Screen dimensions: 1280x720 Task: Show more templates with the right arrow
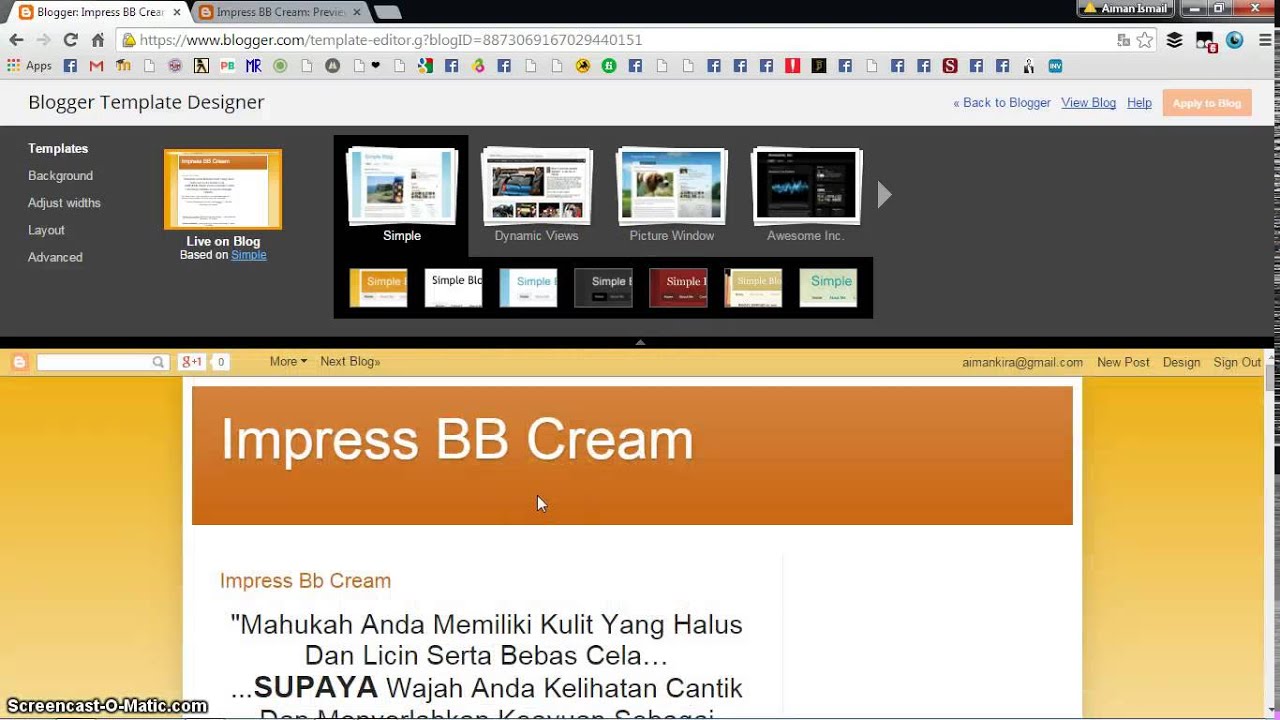[884, 195]
